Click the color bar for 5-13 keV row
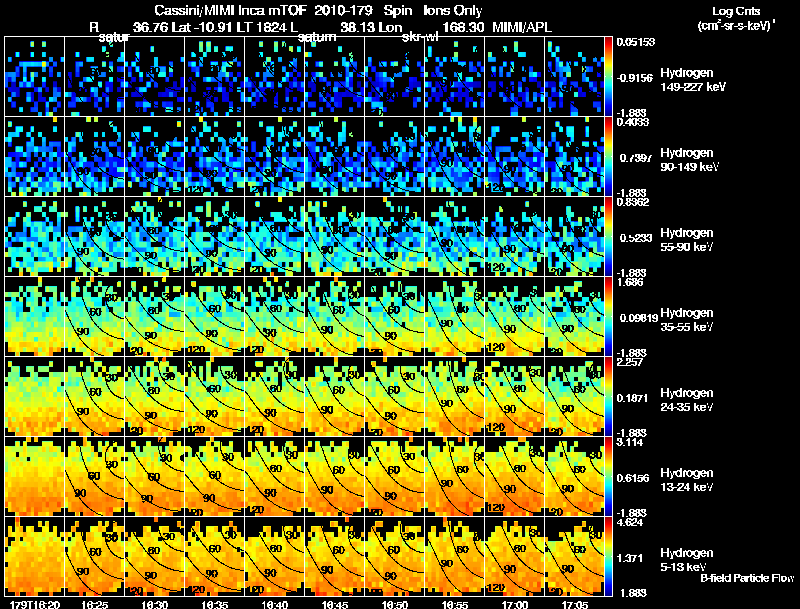The height and width of the screenshot is (609, 800). point(609,556)
